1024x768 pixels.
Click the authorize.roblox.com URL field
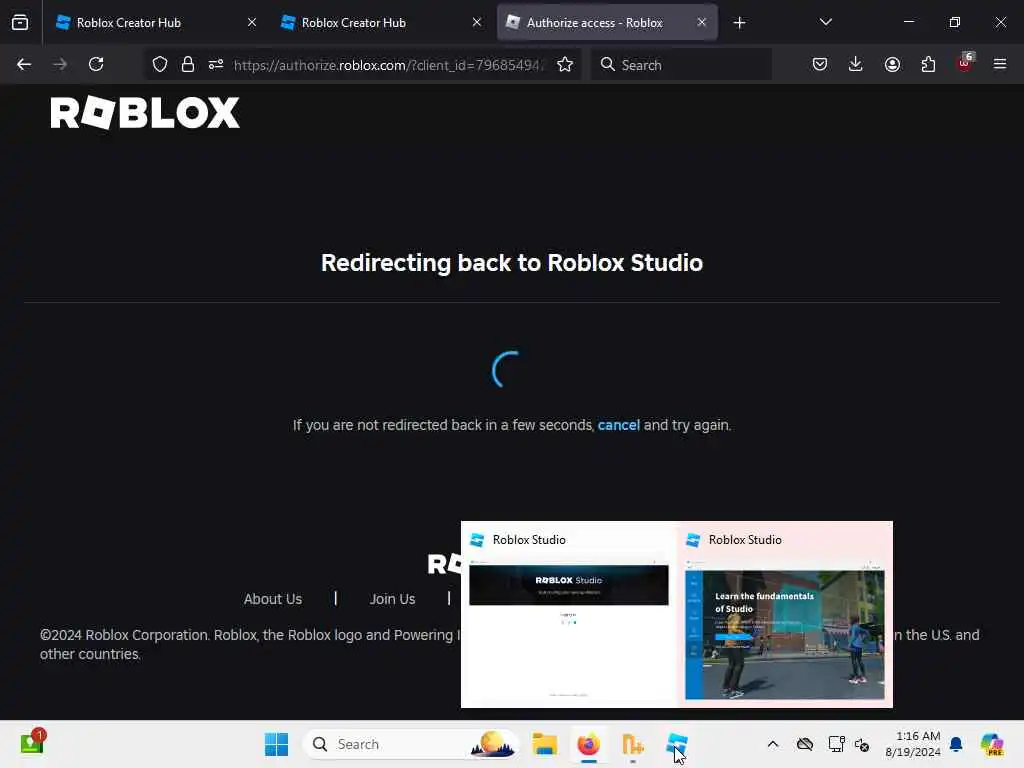click(x=389, y=65)
